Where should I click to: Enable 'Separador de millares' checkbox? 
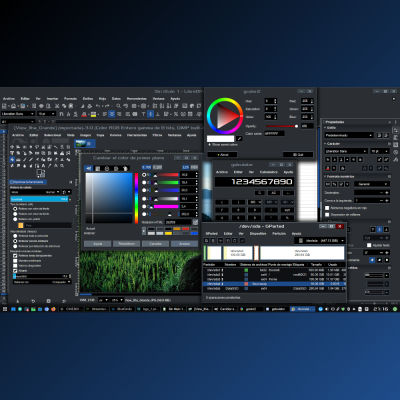327,215
